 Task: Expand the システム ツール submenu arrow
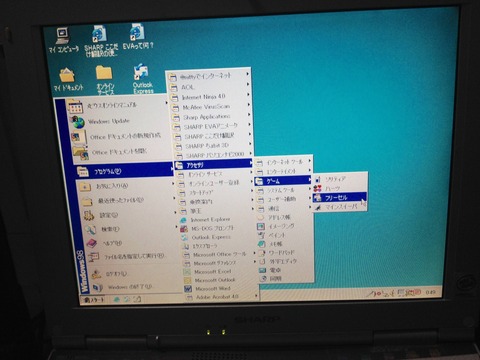click(x=310, y=189)
